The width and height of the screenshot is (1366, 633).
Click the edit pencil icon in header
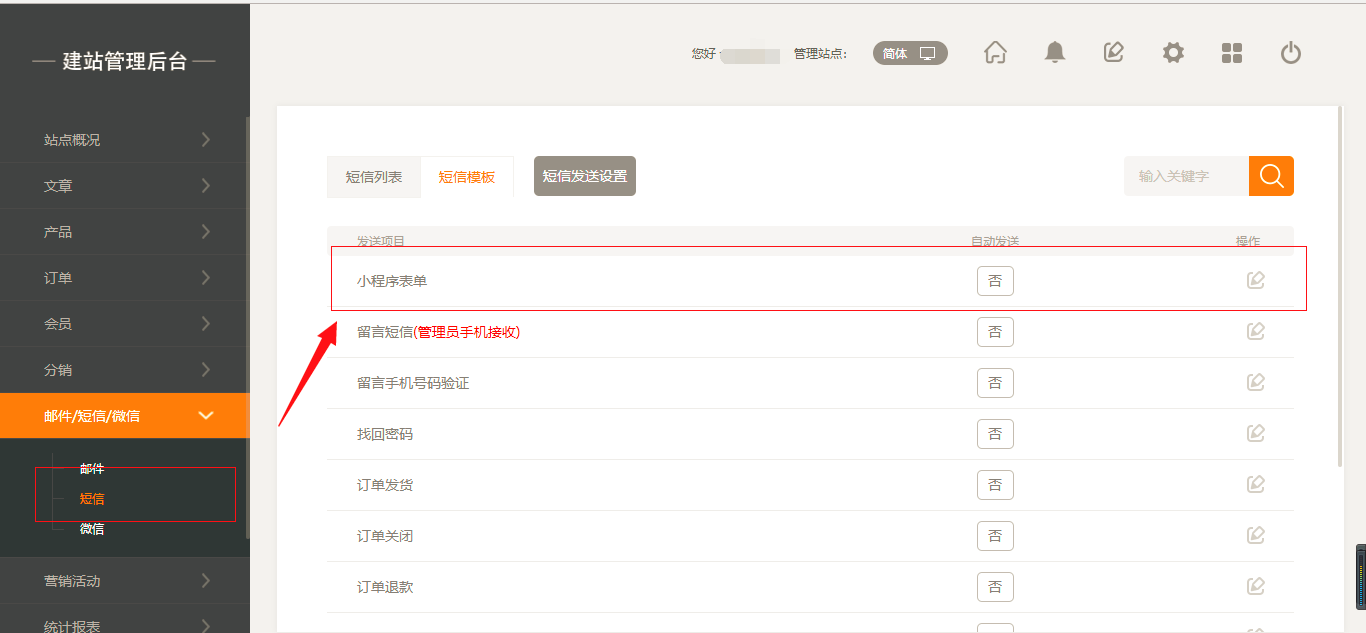[1113, 53]
